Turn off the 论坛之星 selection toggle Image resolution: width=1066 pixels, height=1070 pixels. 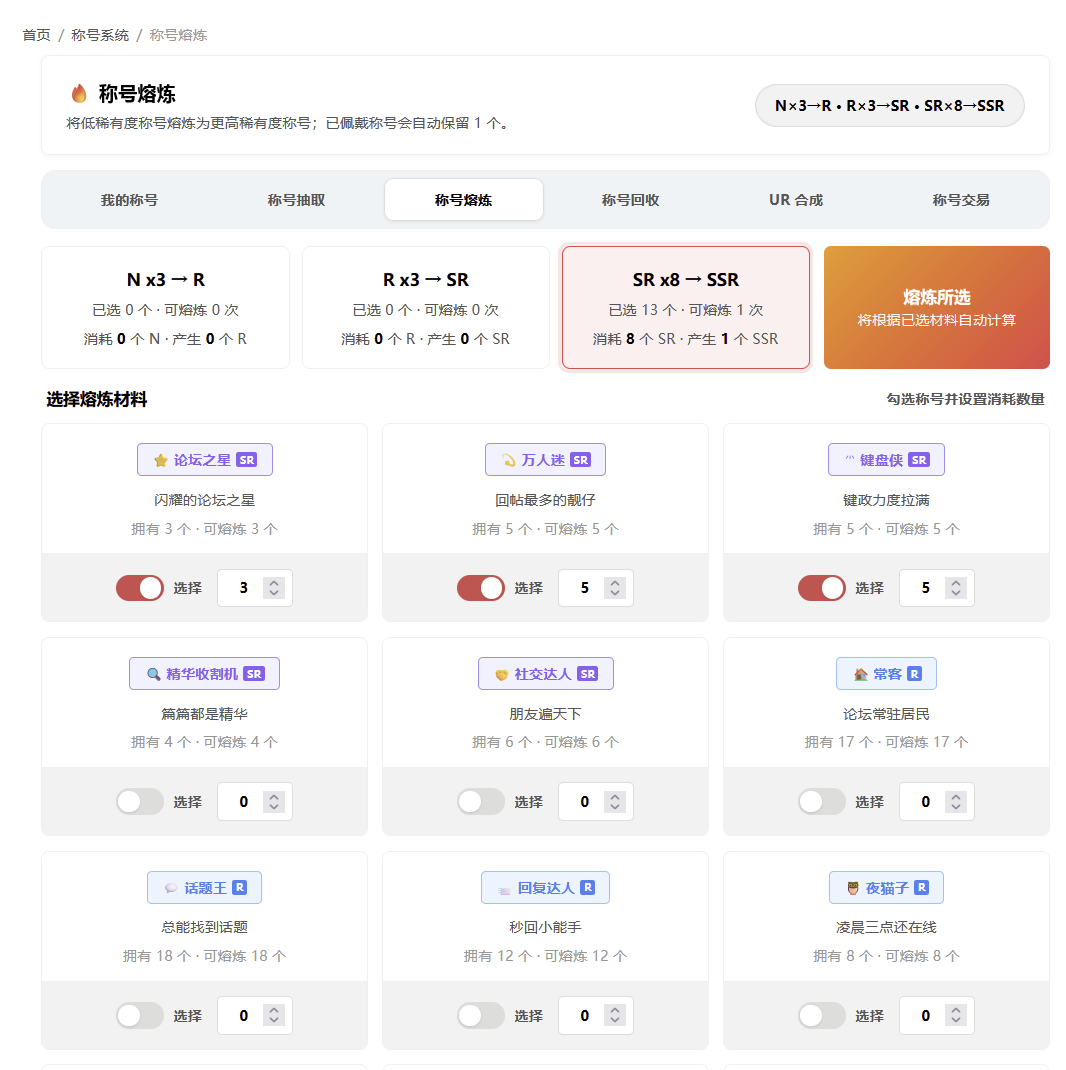[140, 588]
